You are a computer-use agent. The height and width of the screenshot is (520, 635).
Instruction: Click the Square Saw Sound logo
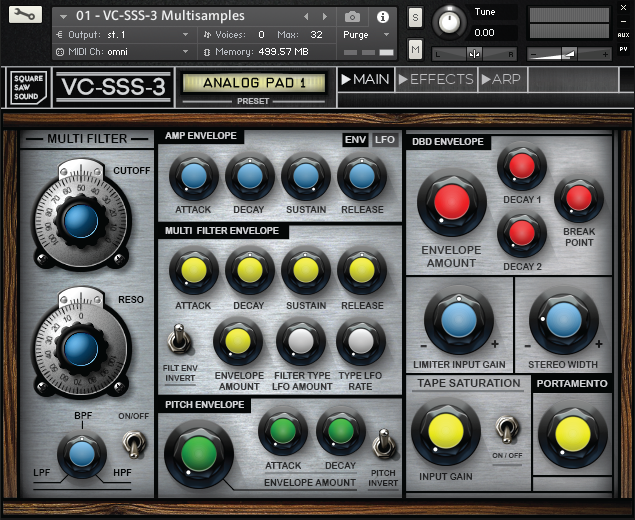28,87
